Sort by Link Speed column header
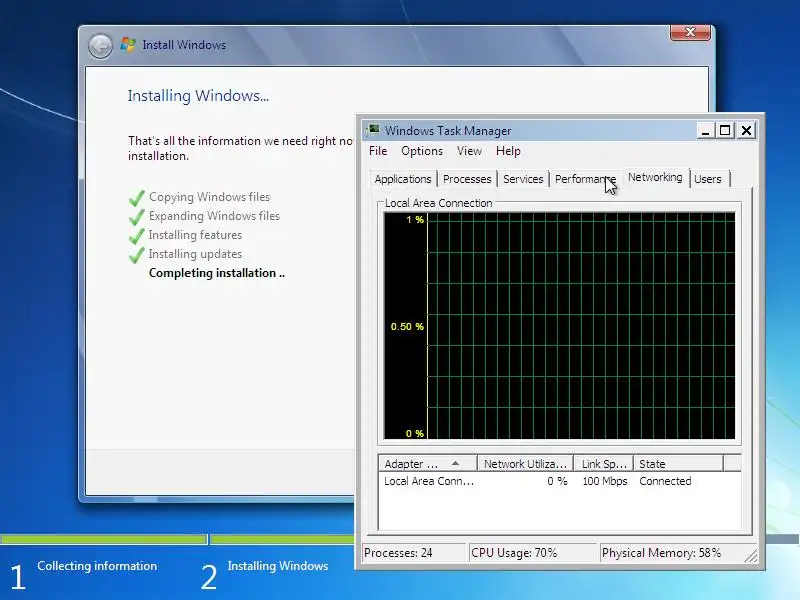The height and width of the screenshot is (600, 800). coord(604,464)
